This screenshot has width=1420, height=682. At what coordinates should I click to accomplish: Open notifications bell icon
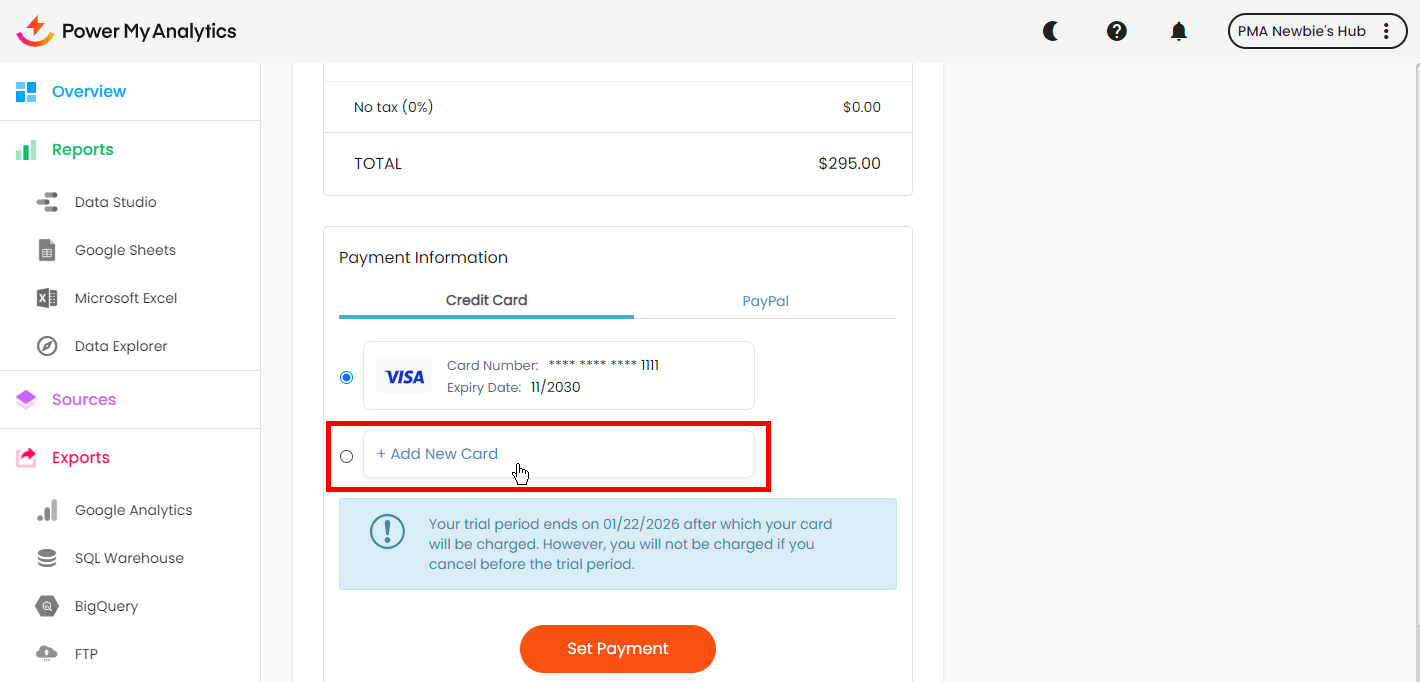pos(1179,32)
